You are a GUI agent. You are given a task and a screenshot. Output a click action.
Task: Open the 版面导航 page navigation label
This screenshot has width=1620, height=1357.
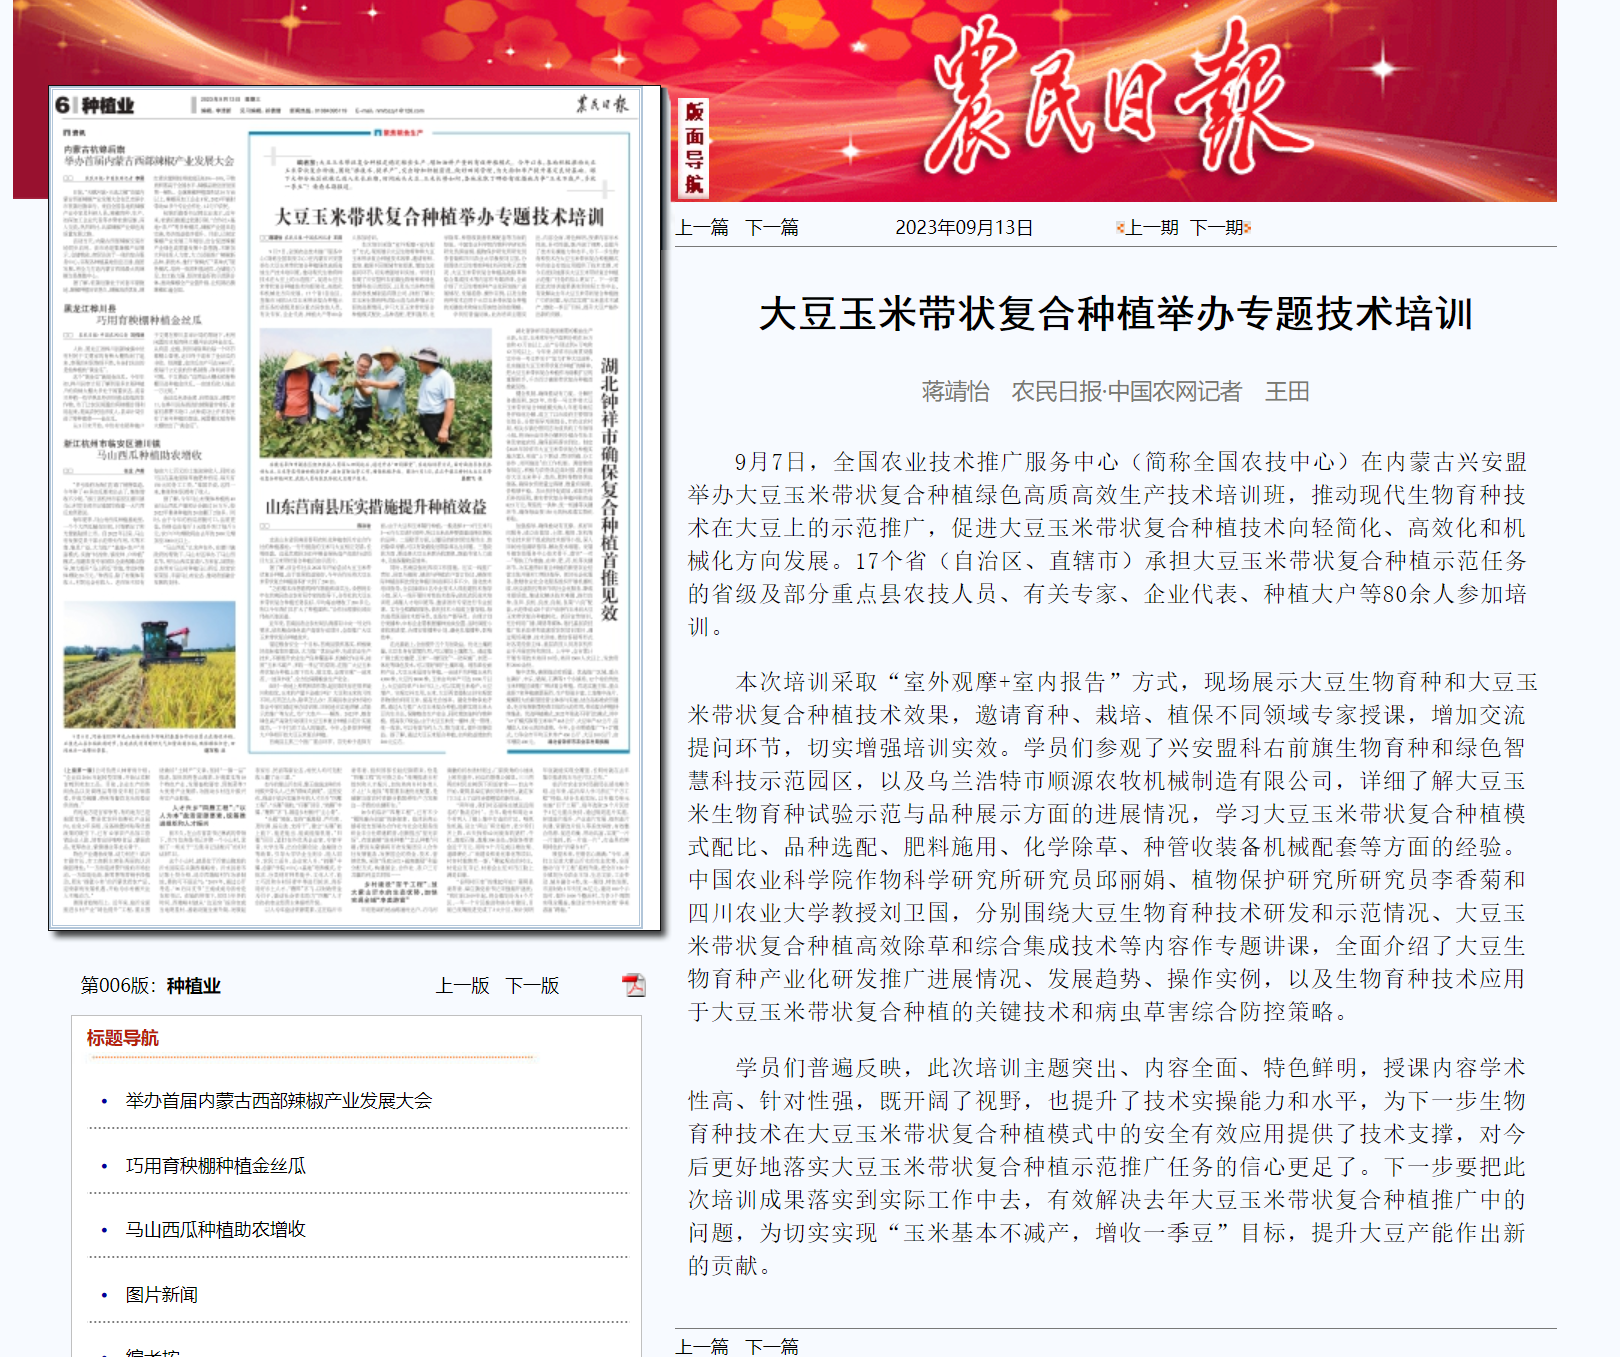click(x=694, y=148)
